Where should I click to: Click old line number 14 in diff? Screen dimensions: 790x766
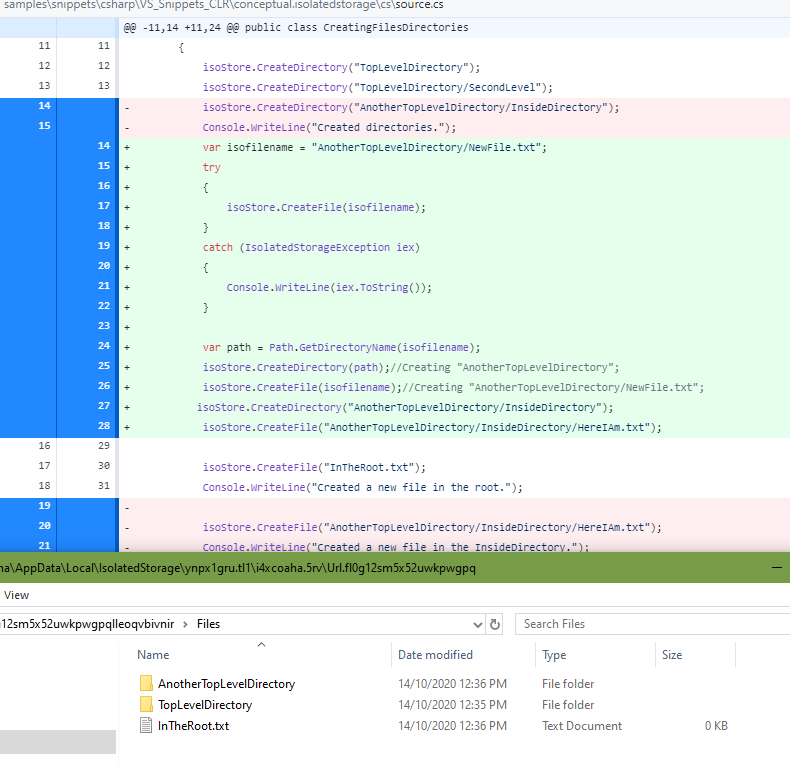(44, 105)
